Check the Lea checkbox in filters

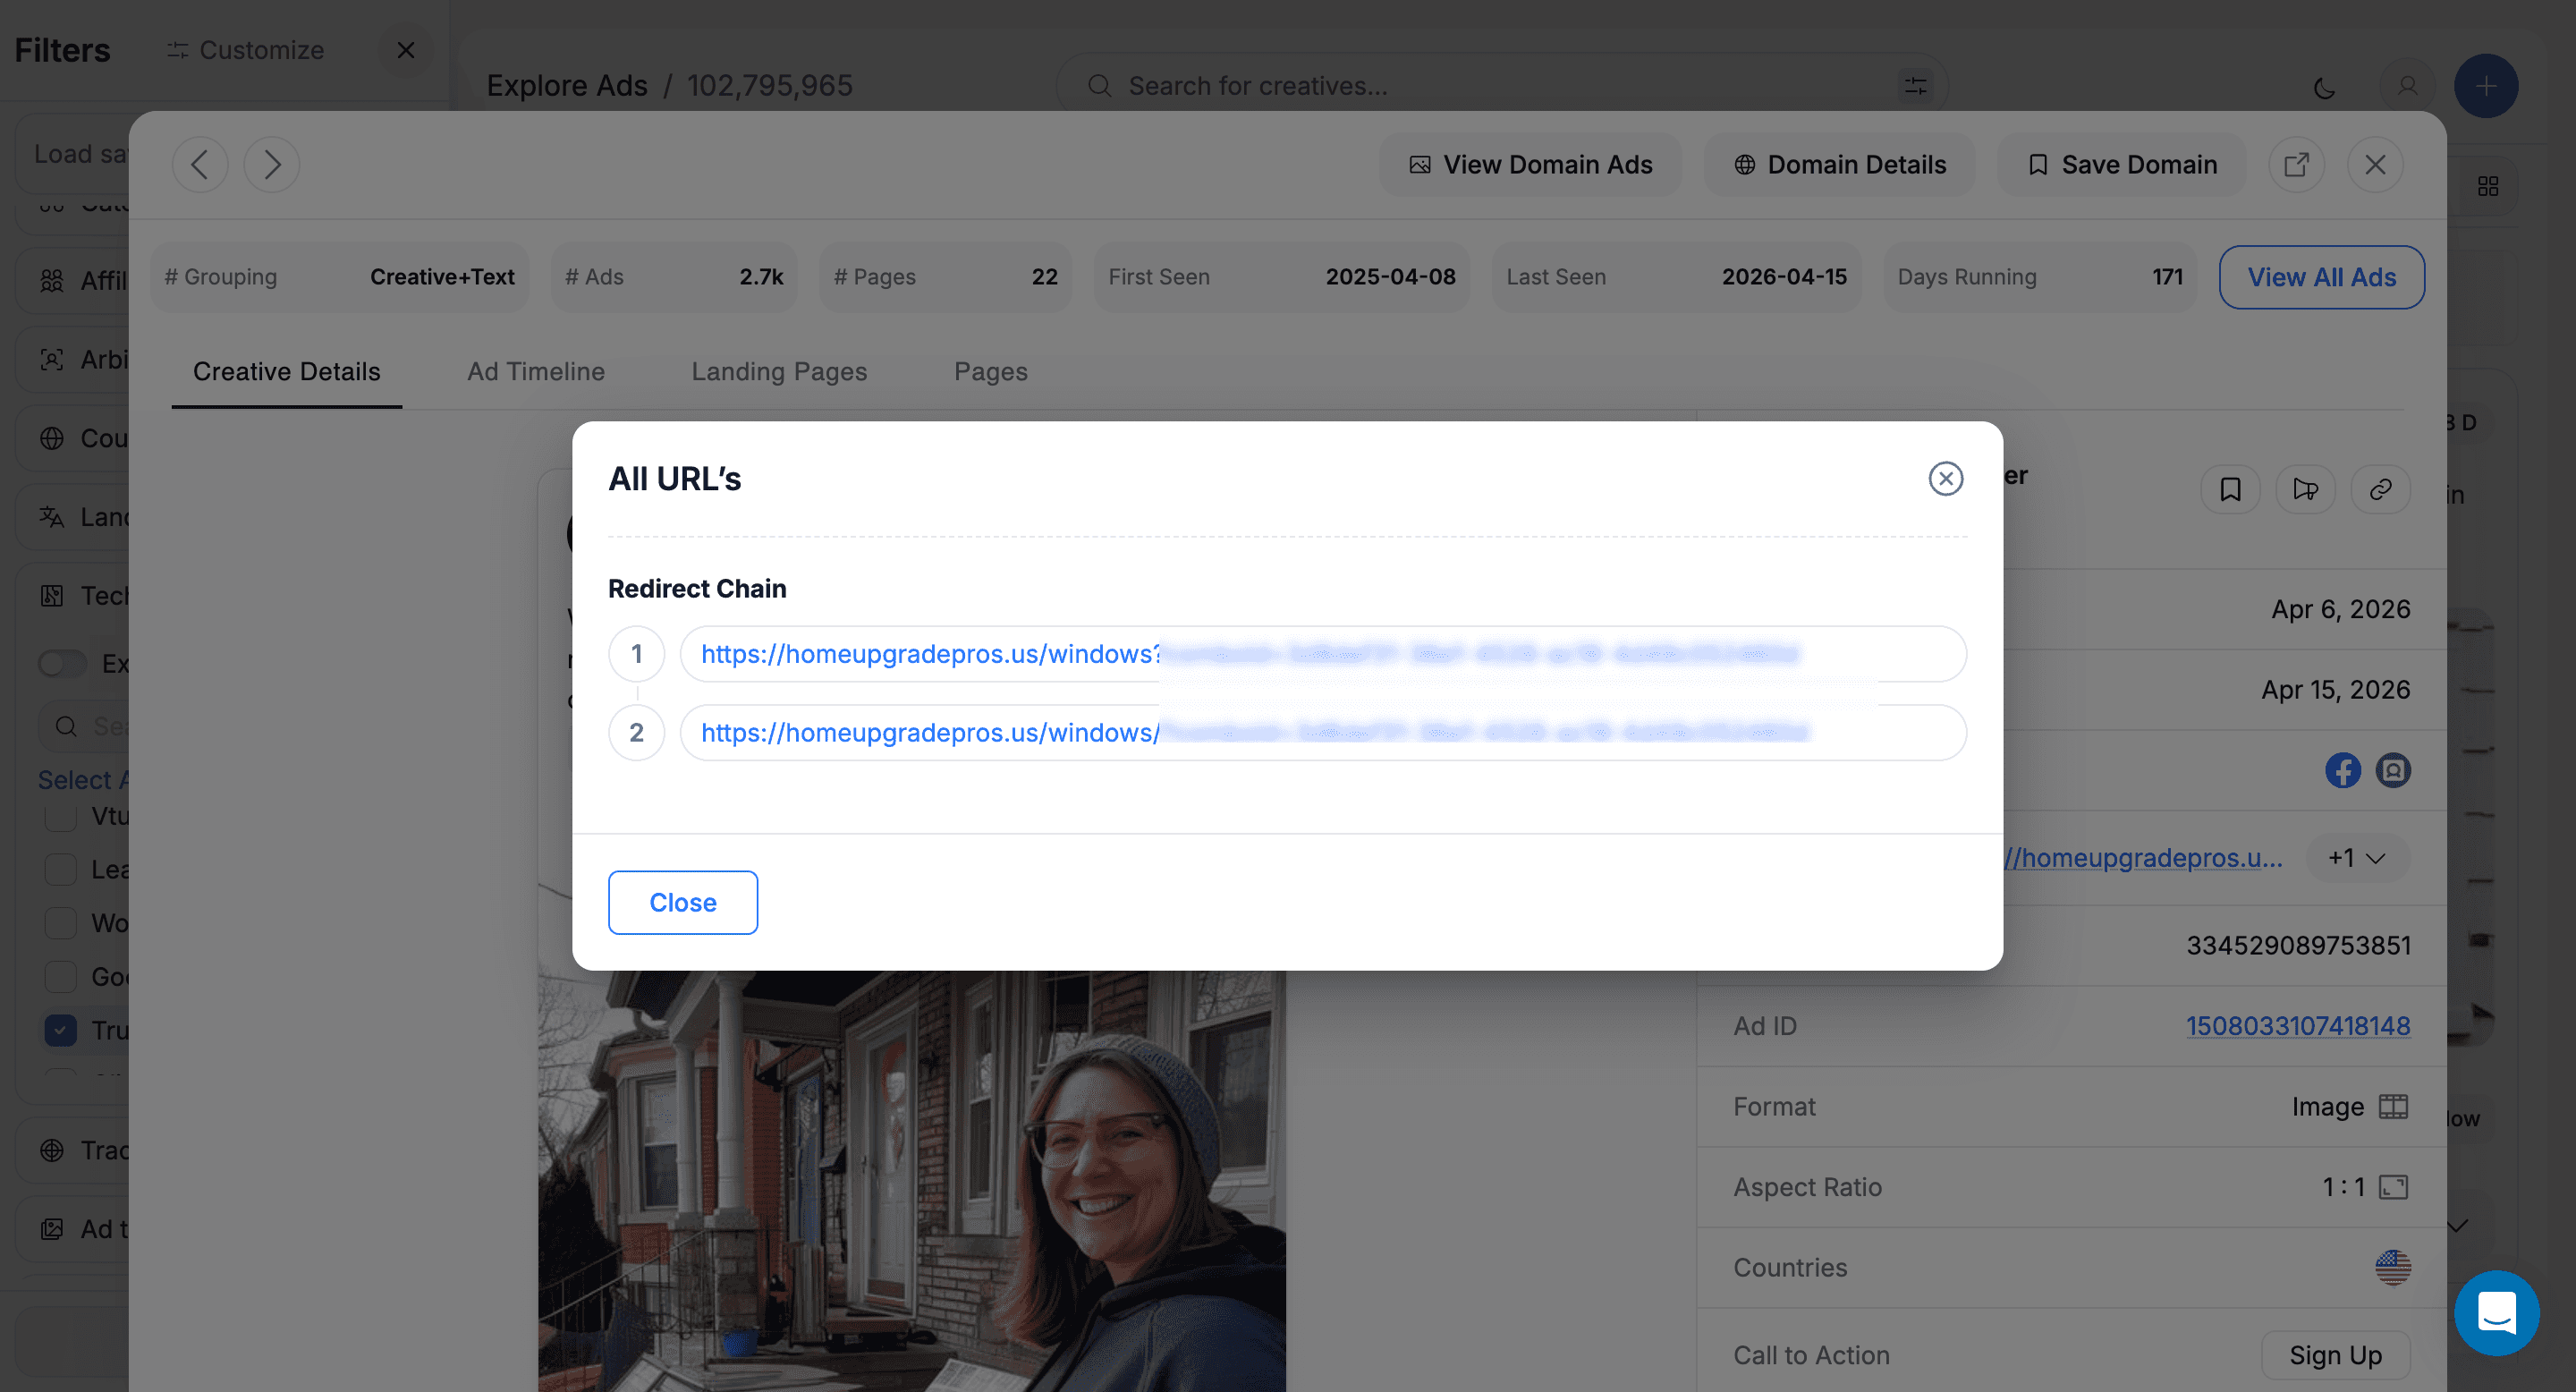[60, 869]
